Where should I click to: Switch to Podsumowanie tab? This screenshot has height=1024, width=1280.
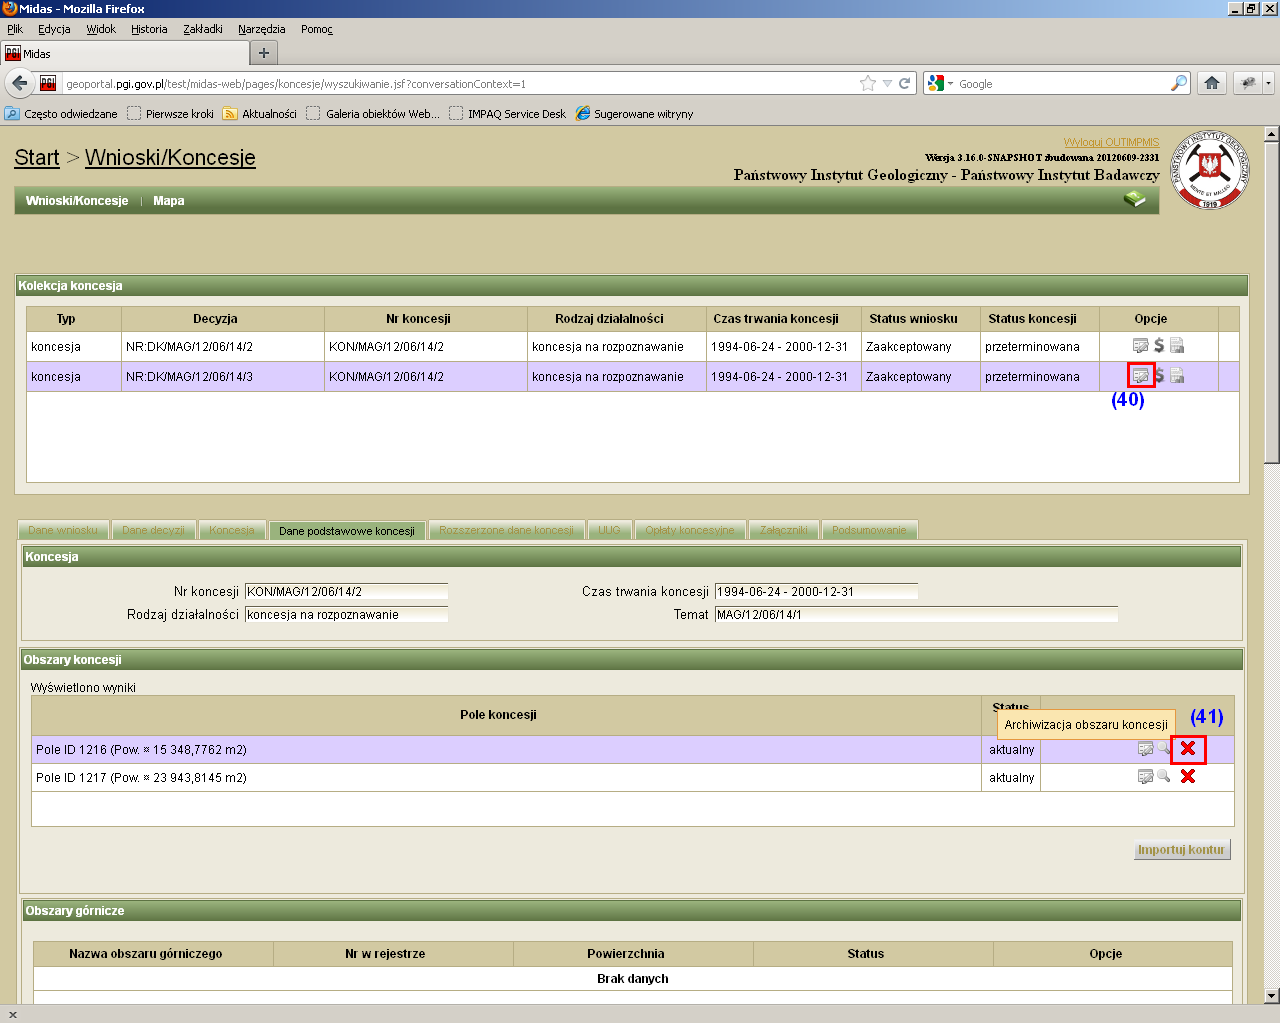click(869, 530)
